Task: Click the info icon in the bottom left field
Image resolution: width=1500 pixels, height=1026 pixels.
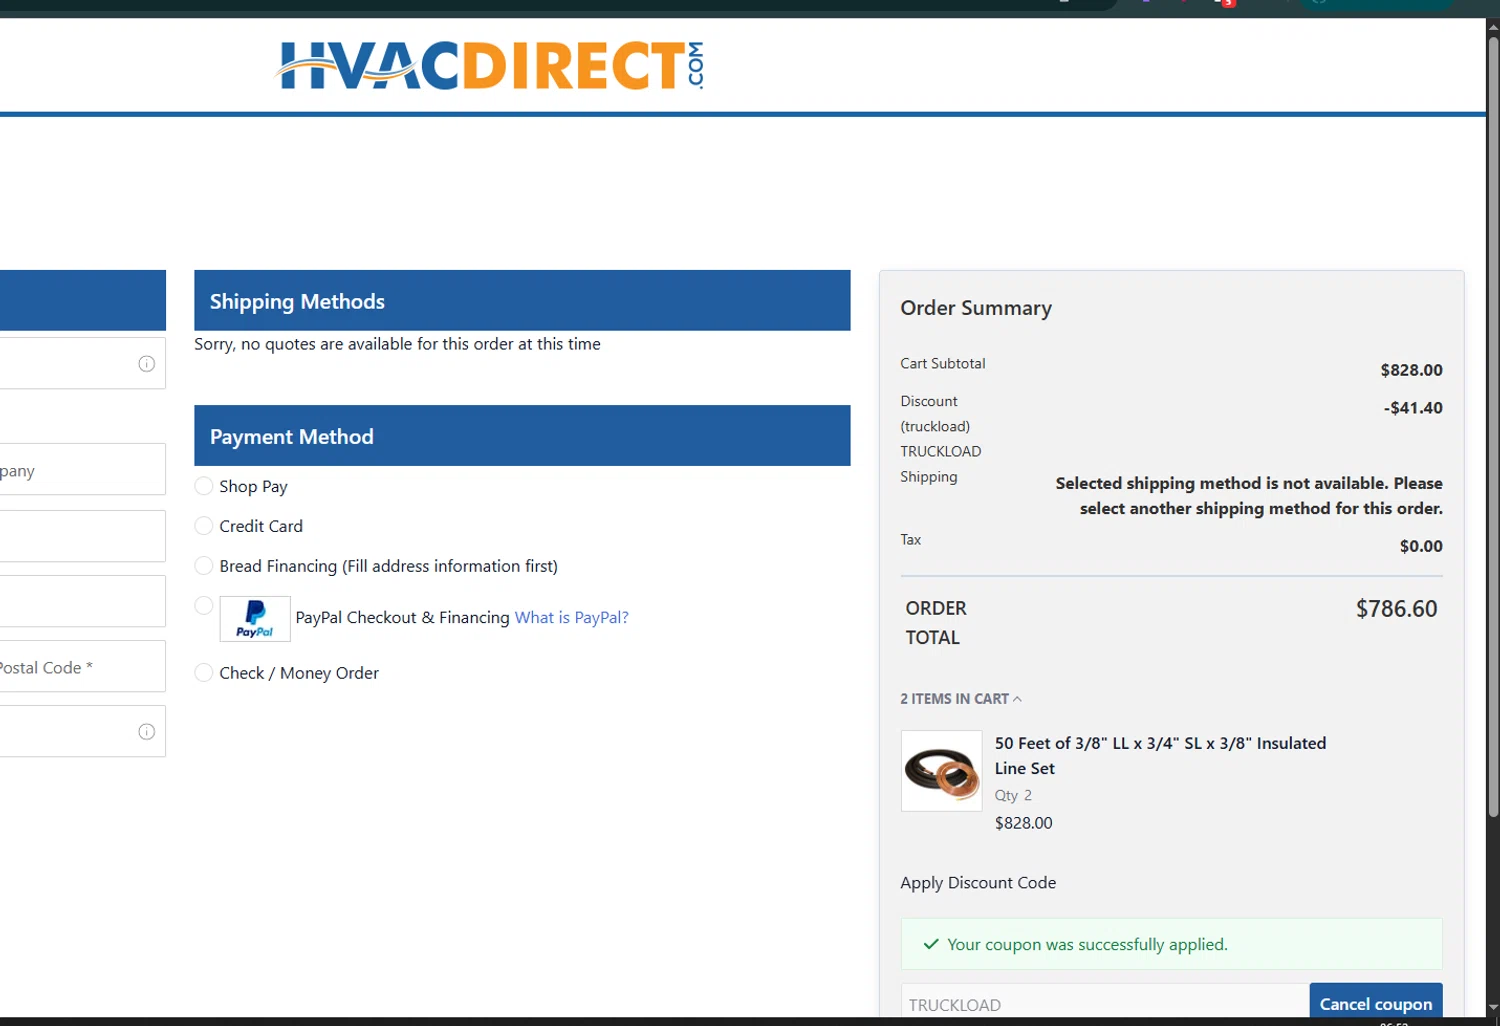Action: (x=146, y=732)
